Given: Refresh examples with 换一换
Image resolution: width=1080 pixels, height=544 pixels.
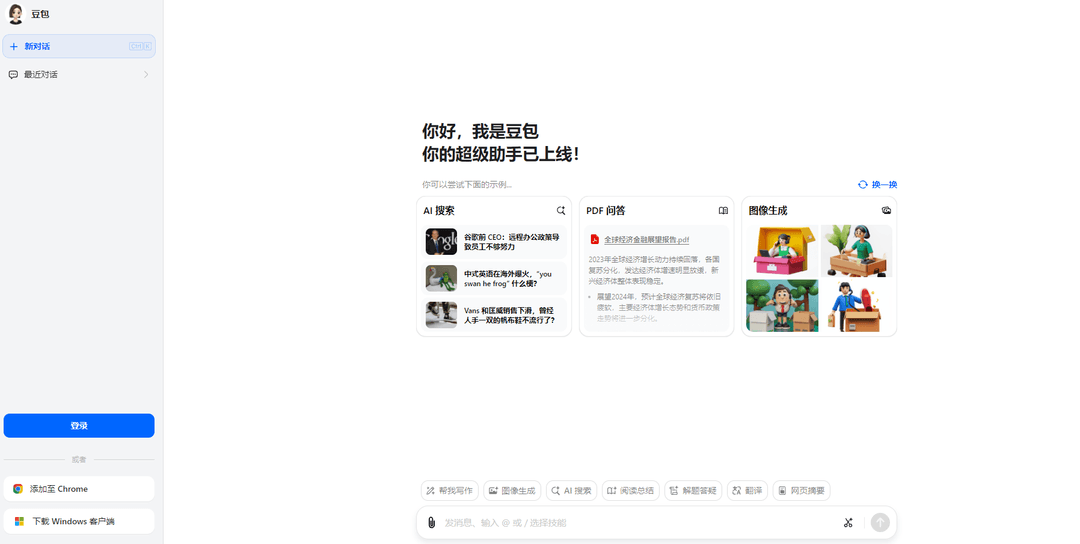Looking at the screenshot, I should coord(878,185).
